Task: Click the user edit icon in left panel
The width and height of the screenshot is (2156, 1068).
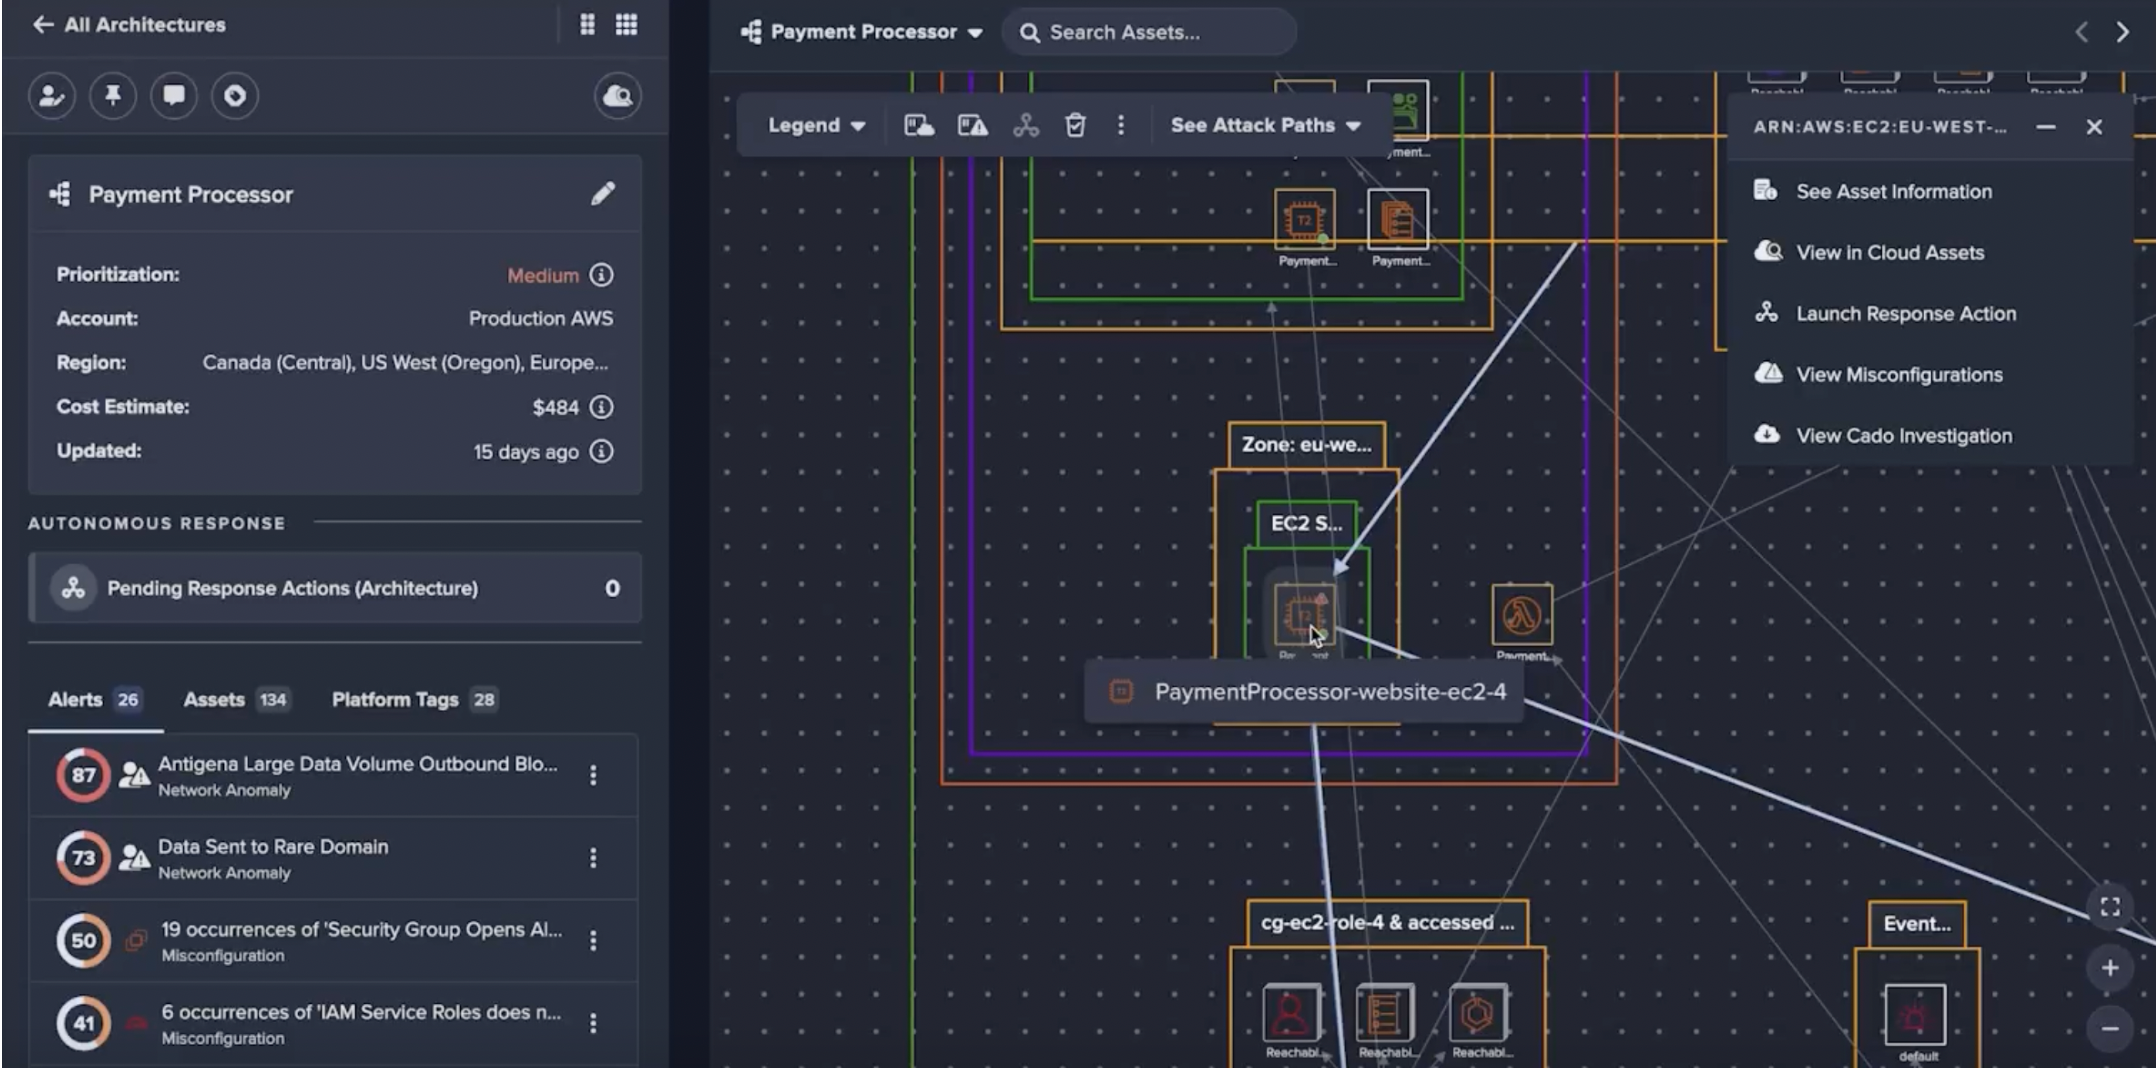Action: click(51, 96)
